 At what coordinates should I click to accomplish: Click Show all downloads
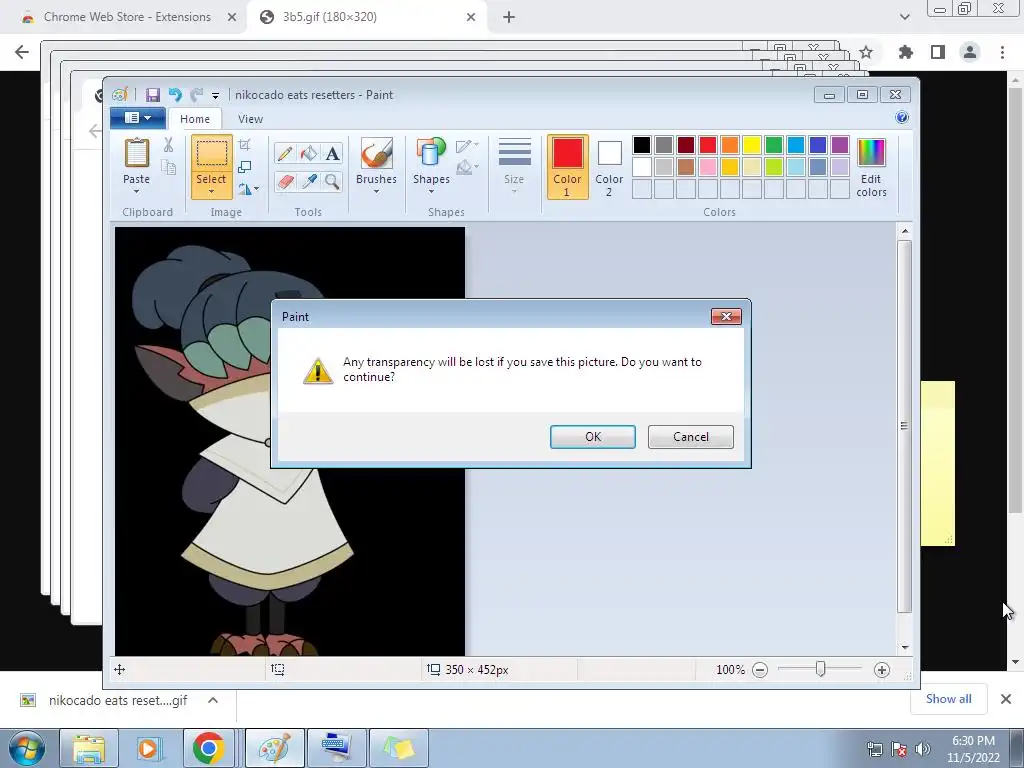click(x=948, y=699)
